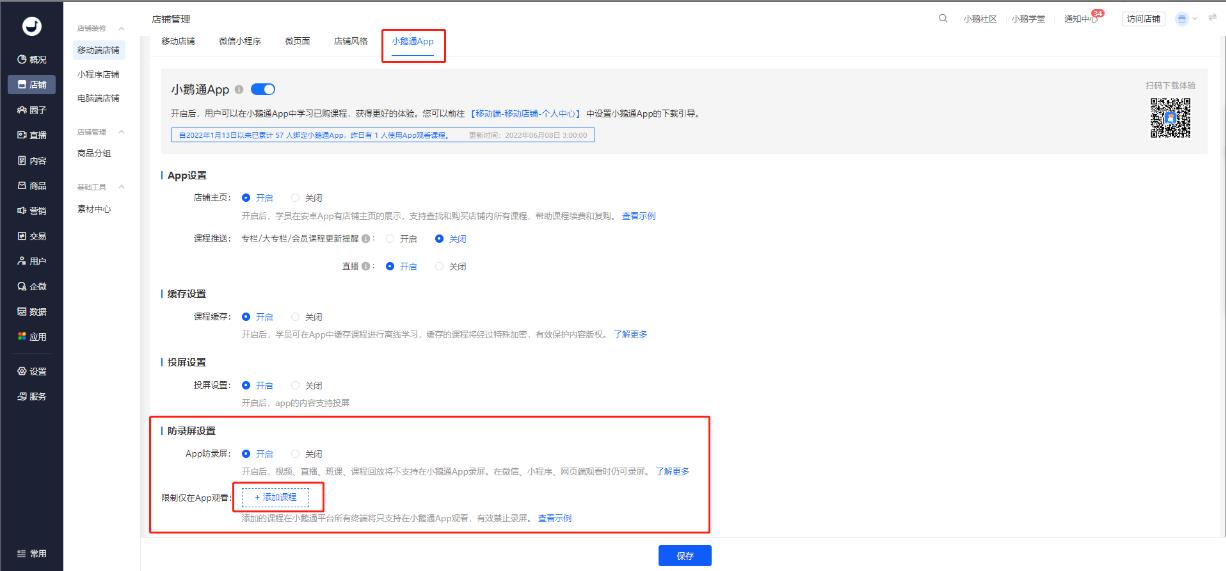Click info icon beside 小鹅通App title
This screenshot has width=1226, height=571.
click(238, 90)
